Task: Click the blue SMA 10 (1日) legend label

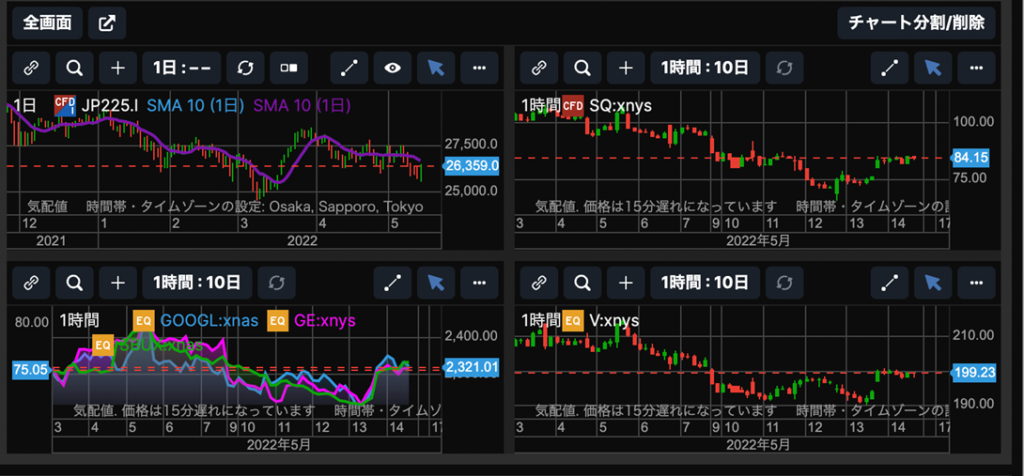Action: (x=197, y=104)
